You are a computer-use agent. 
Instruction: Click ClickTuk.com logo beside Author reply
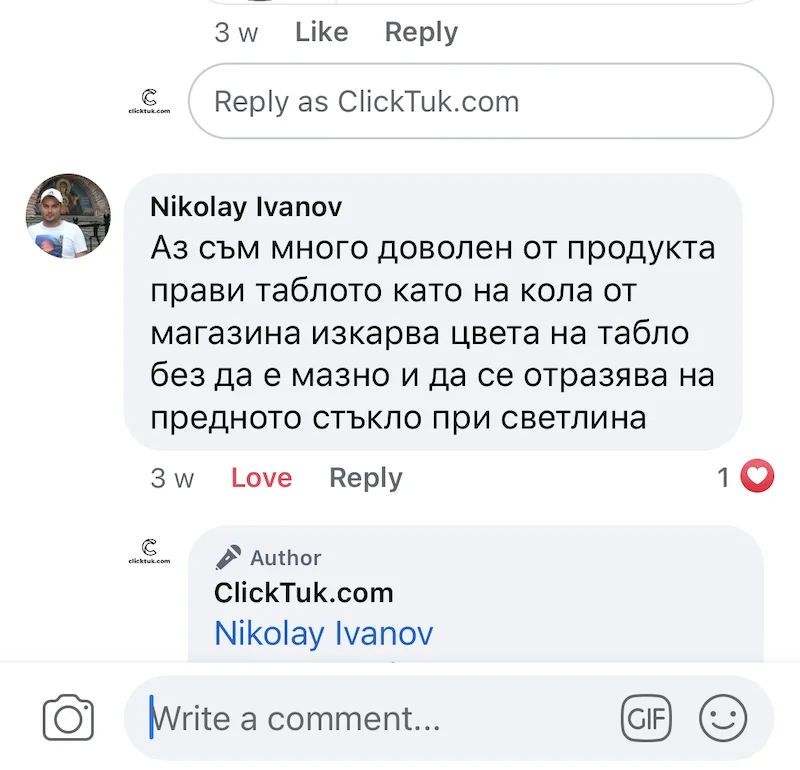(149, 551)
